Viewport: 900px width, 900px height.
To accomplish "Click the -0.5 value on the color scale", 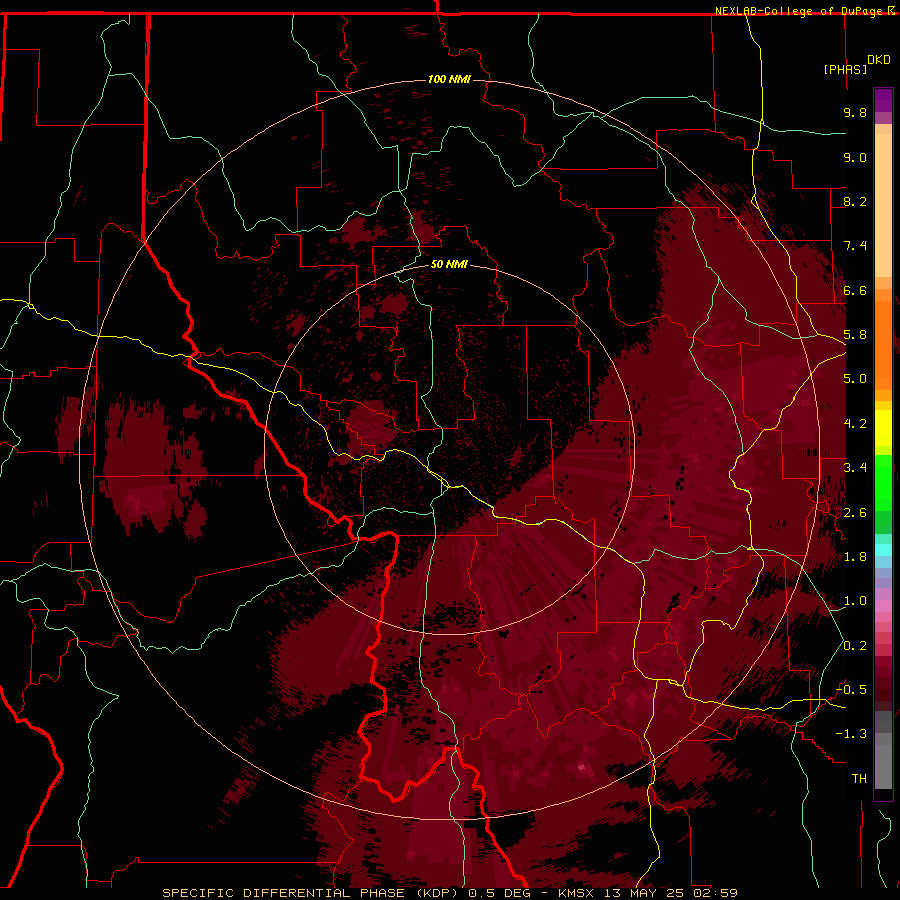I will (851, 690).
